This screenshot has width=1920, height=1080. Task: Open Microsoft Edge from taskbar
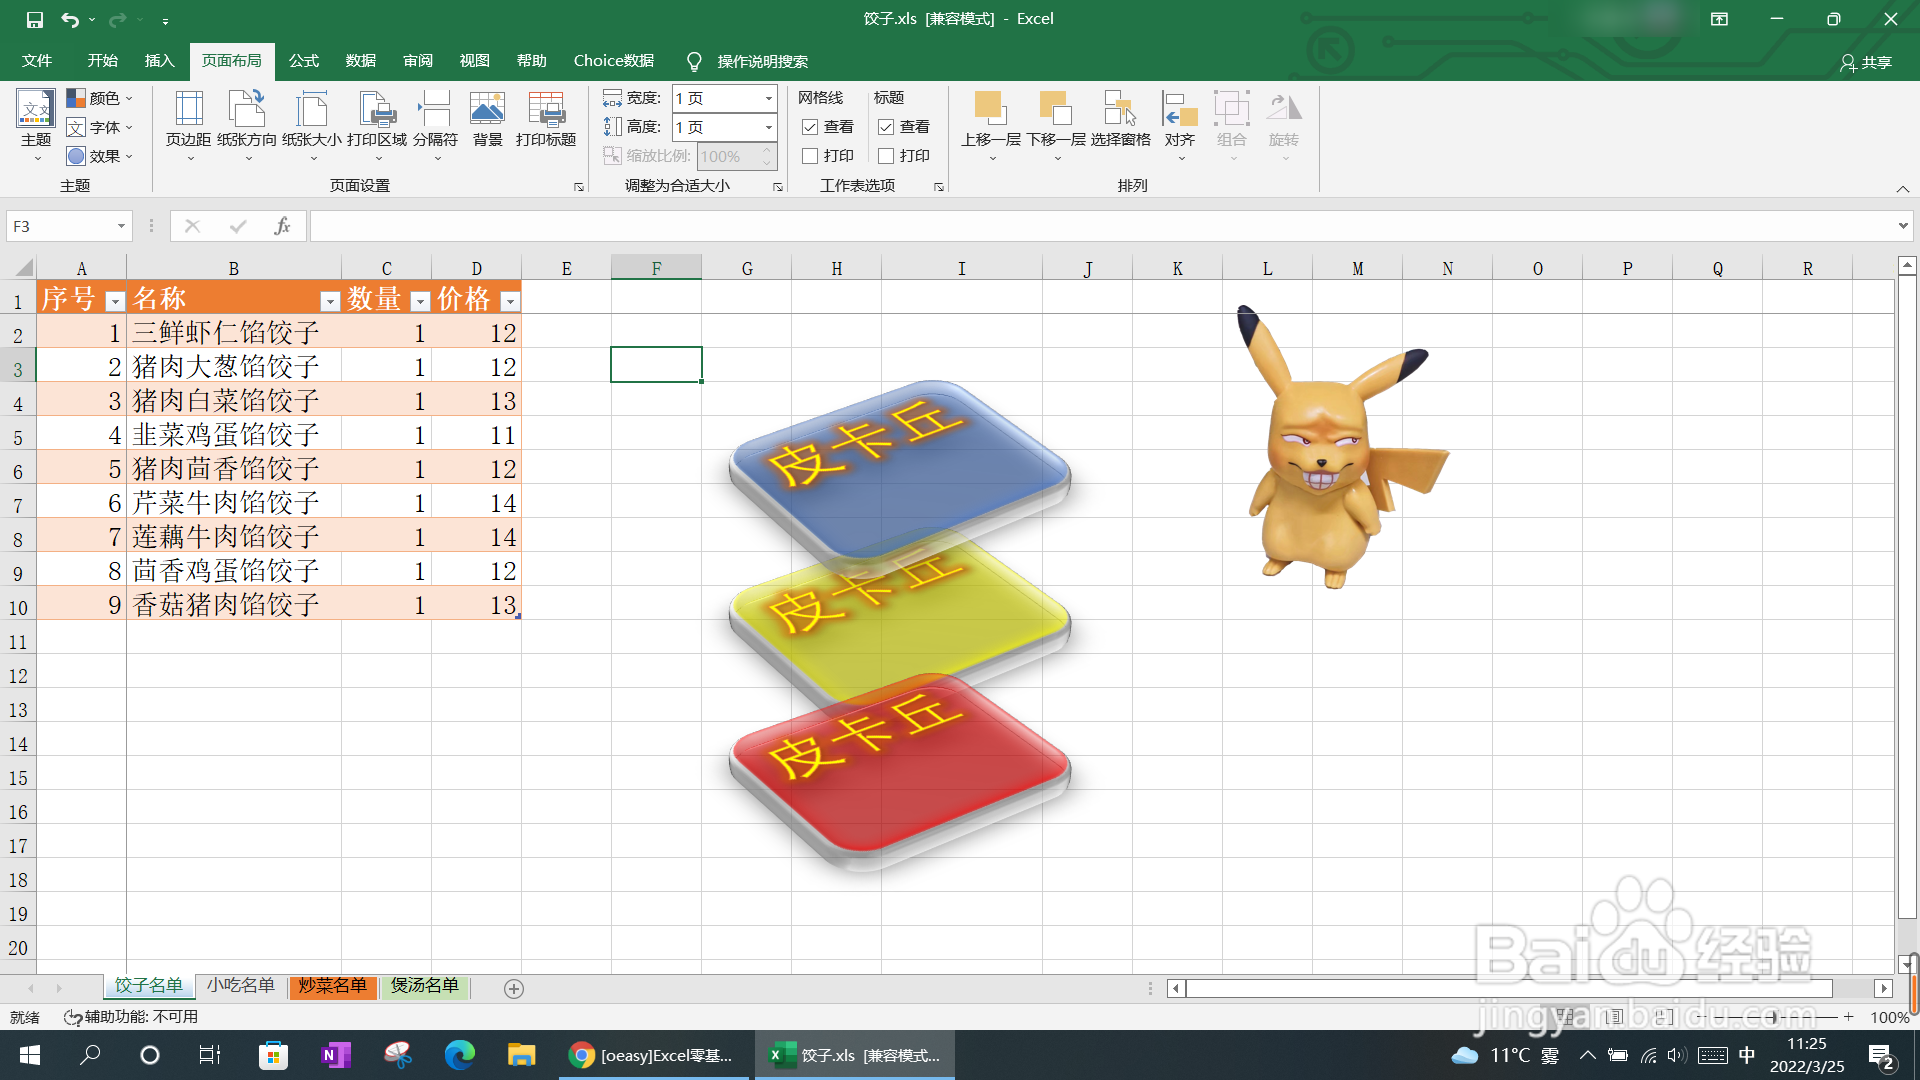pos(460,1055)
